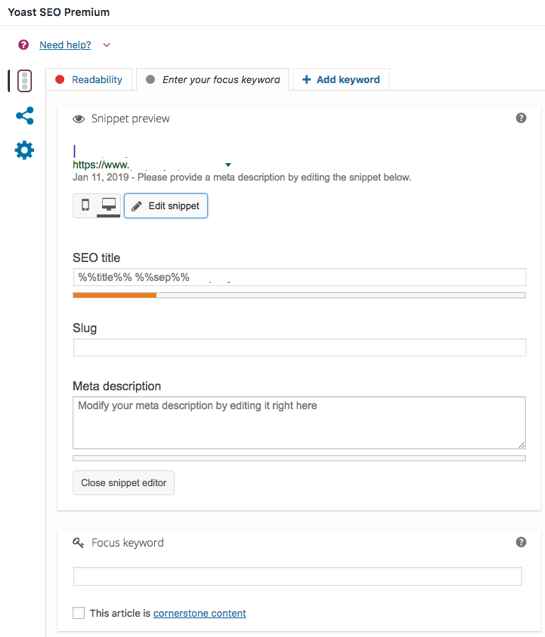Click the eye icon next to Snippet preview
The height and width of the screenshot is (637, 545).
78,119
